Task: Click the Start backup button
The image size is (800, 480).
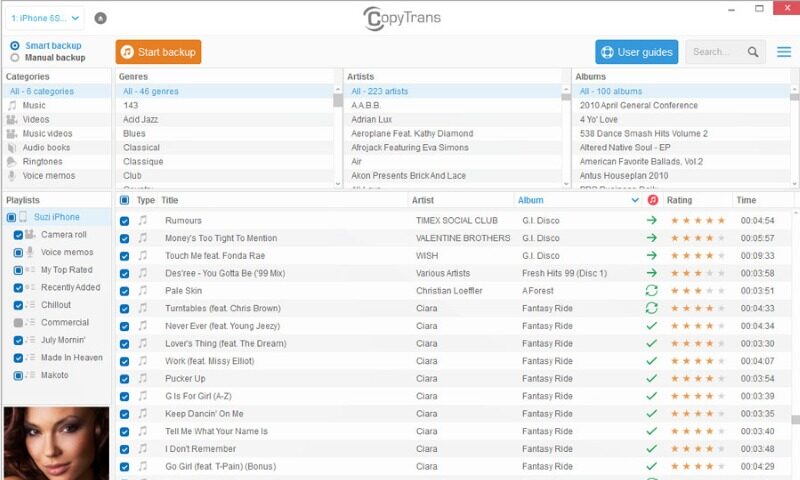Action: (158, 52)
